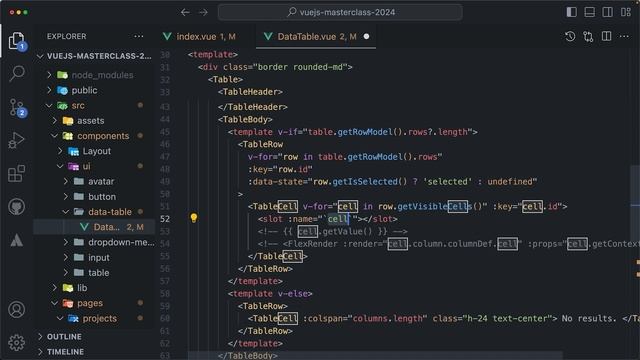Screen dimensions: 640x360
Task: Open the GitHub view in activity bar
Action: pos(17,207)
